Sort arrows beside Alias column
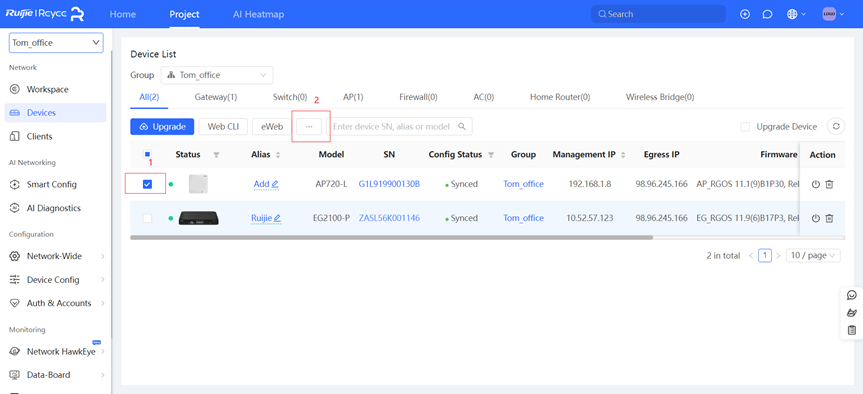 click(278, 155)
